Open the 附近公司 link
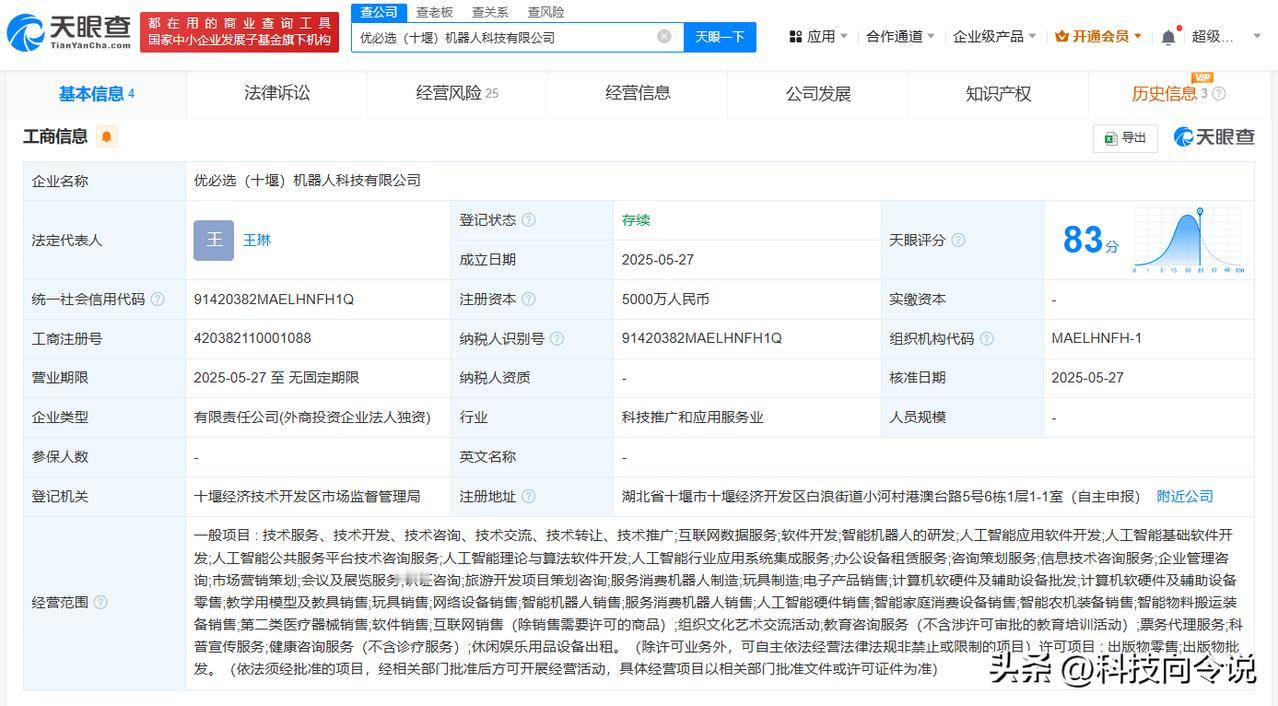 1185,496
